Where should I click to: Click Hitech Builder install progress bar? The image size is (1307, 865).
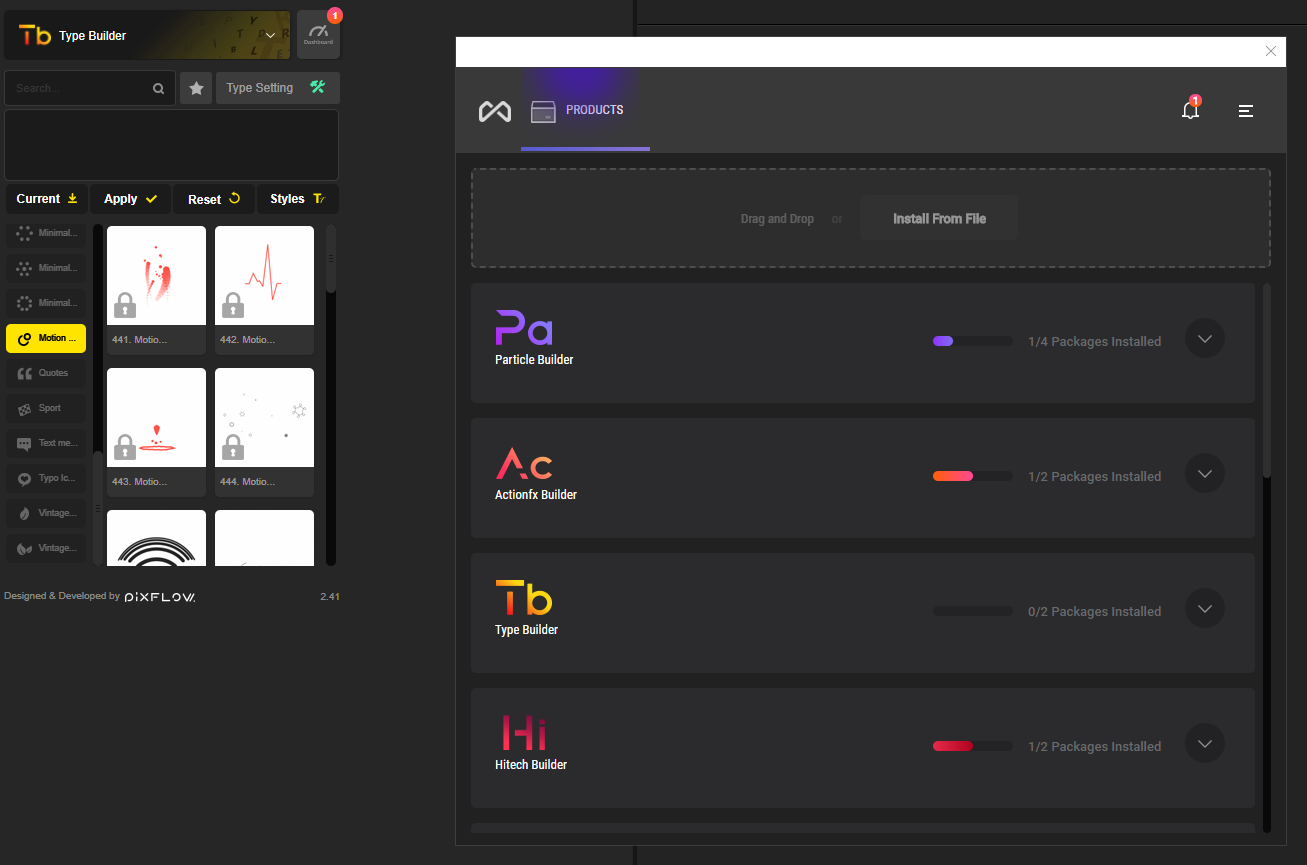point(972,746)
